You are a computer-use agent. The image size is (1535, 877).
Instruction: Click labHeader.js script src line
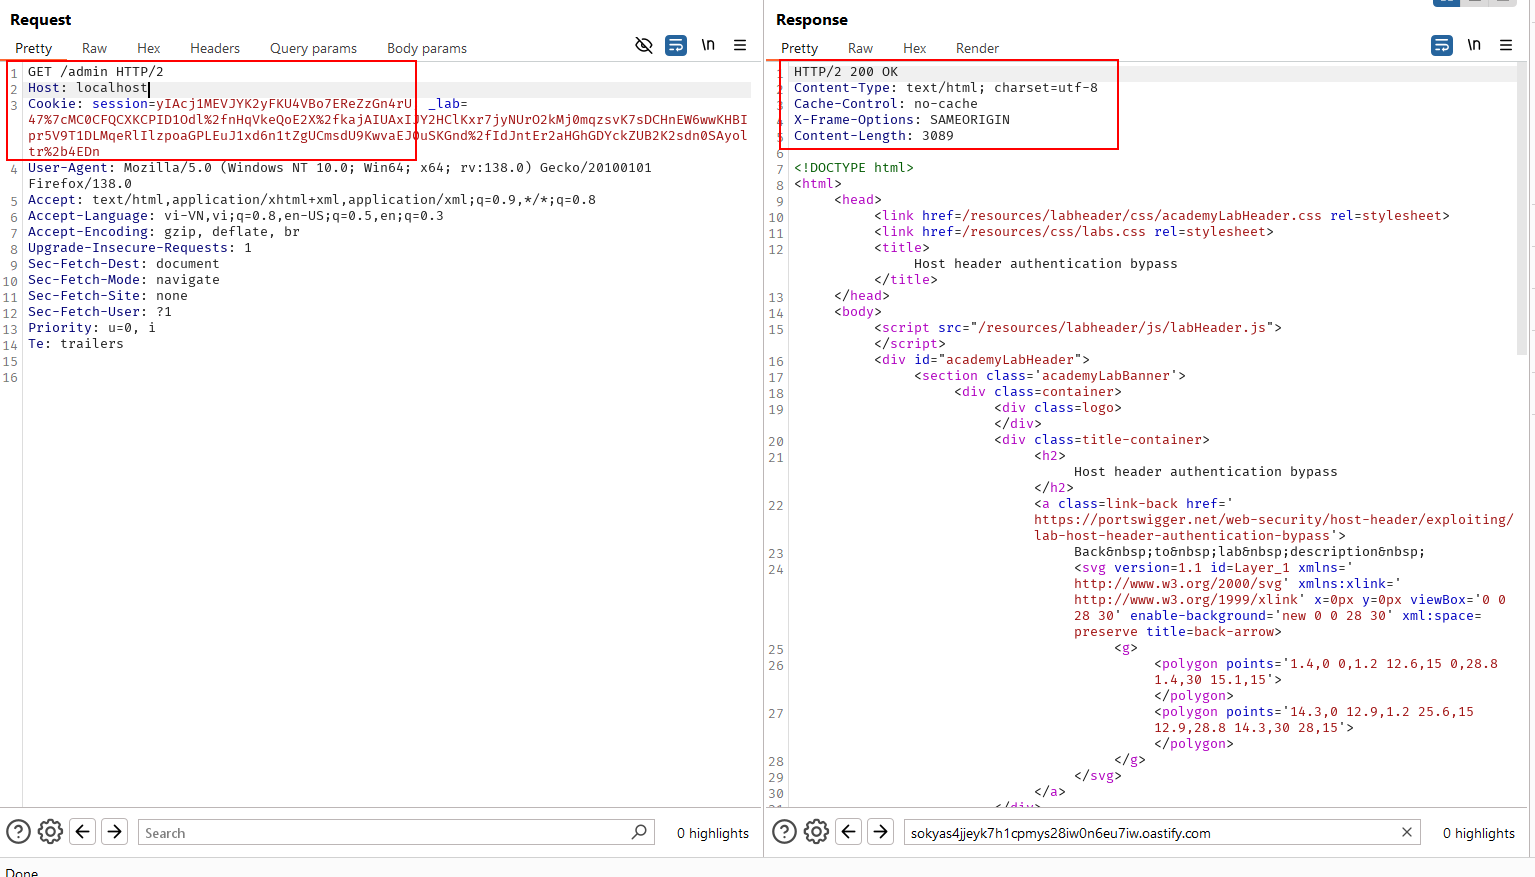pos(1078,328)
